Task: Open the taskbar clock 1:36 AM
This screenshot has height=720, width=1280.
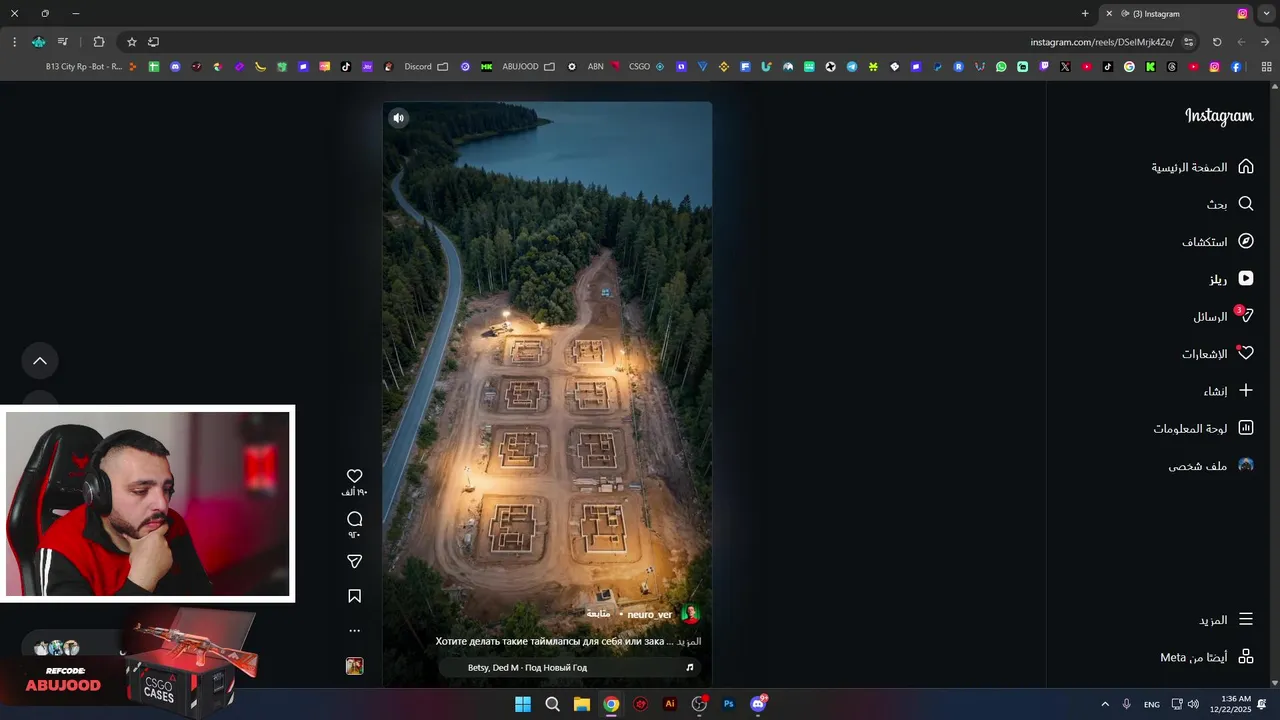Action: 1231,704
